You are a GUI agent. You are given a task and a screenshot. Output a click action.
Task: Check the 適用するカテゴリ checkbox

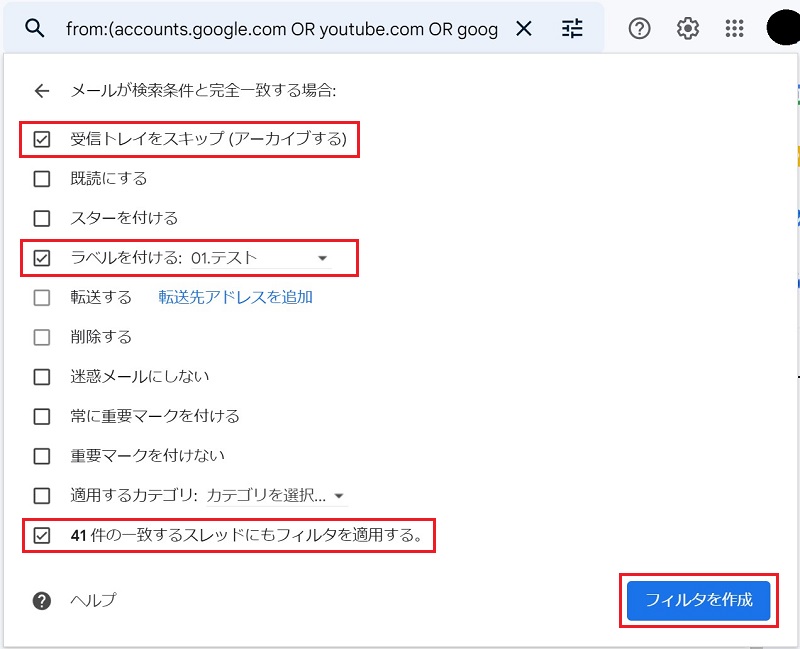coord(42,495)
